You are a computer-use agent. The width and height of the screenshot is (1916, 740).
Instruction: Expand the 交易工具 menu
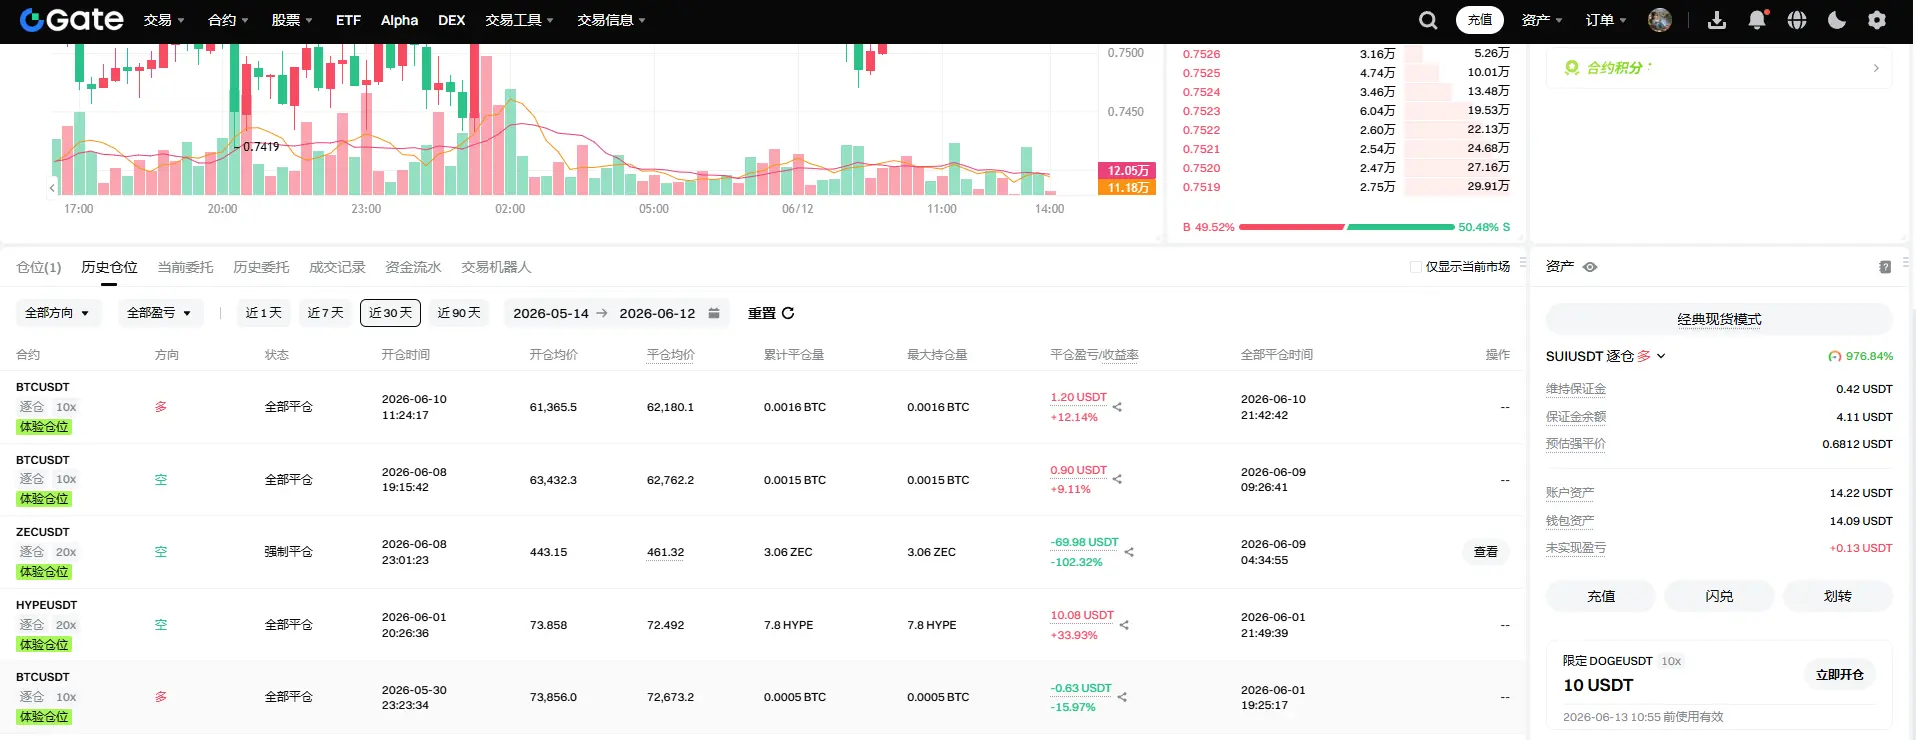click(519, 20)
